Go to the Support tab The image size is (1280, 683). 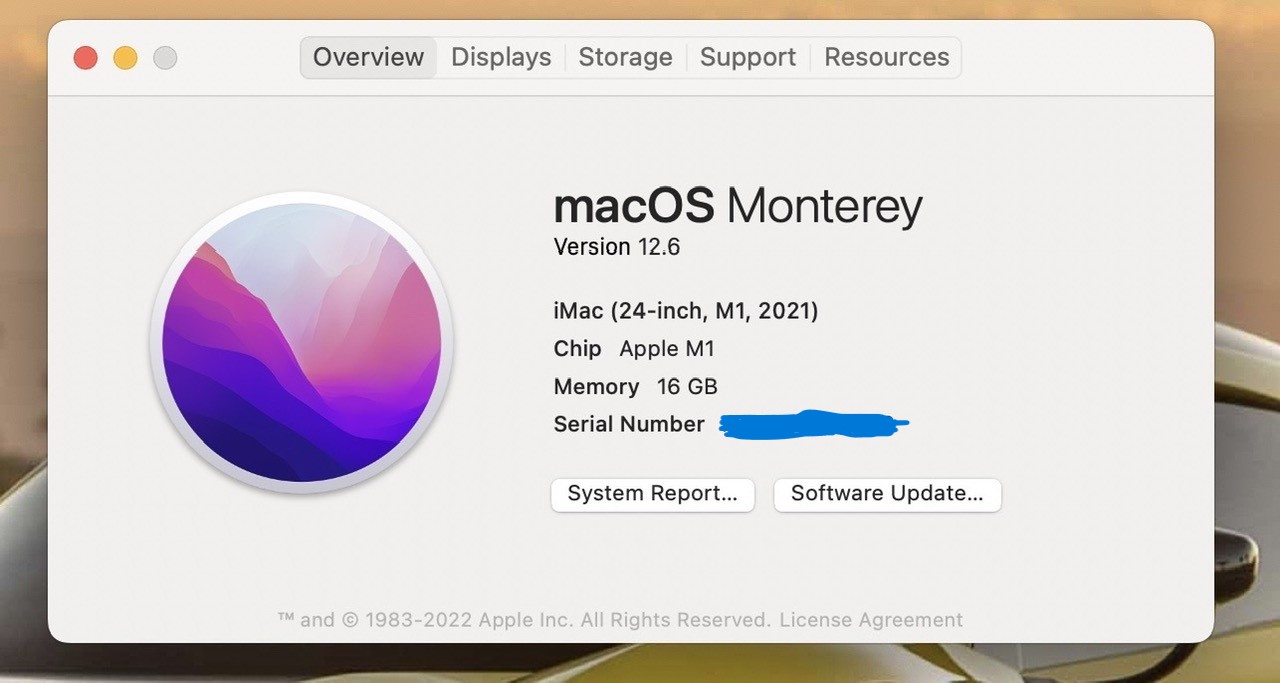(748, 57)
